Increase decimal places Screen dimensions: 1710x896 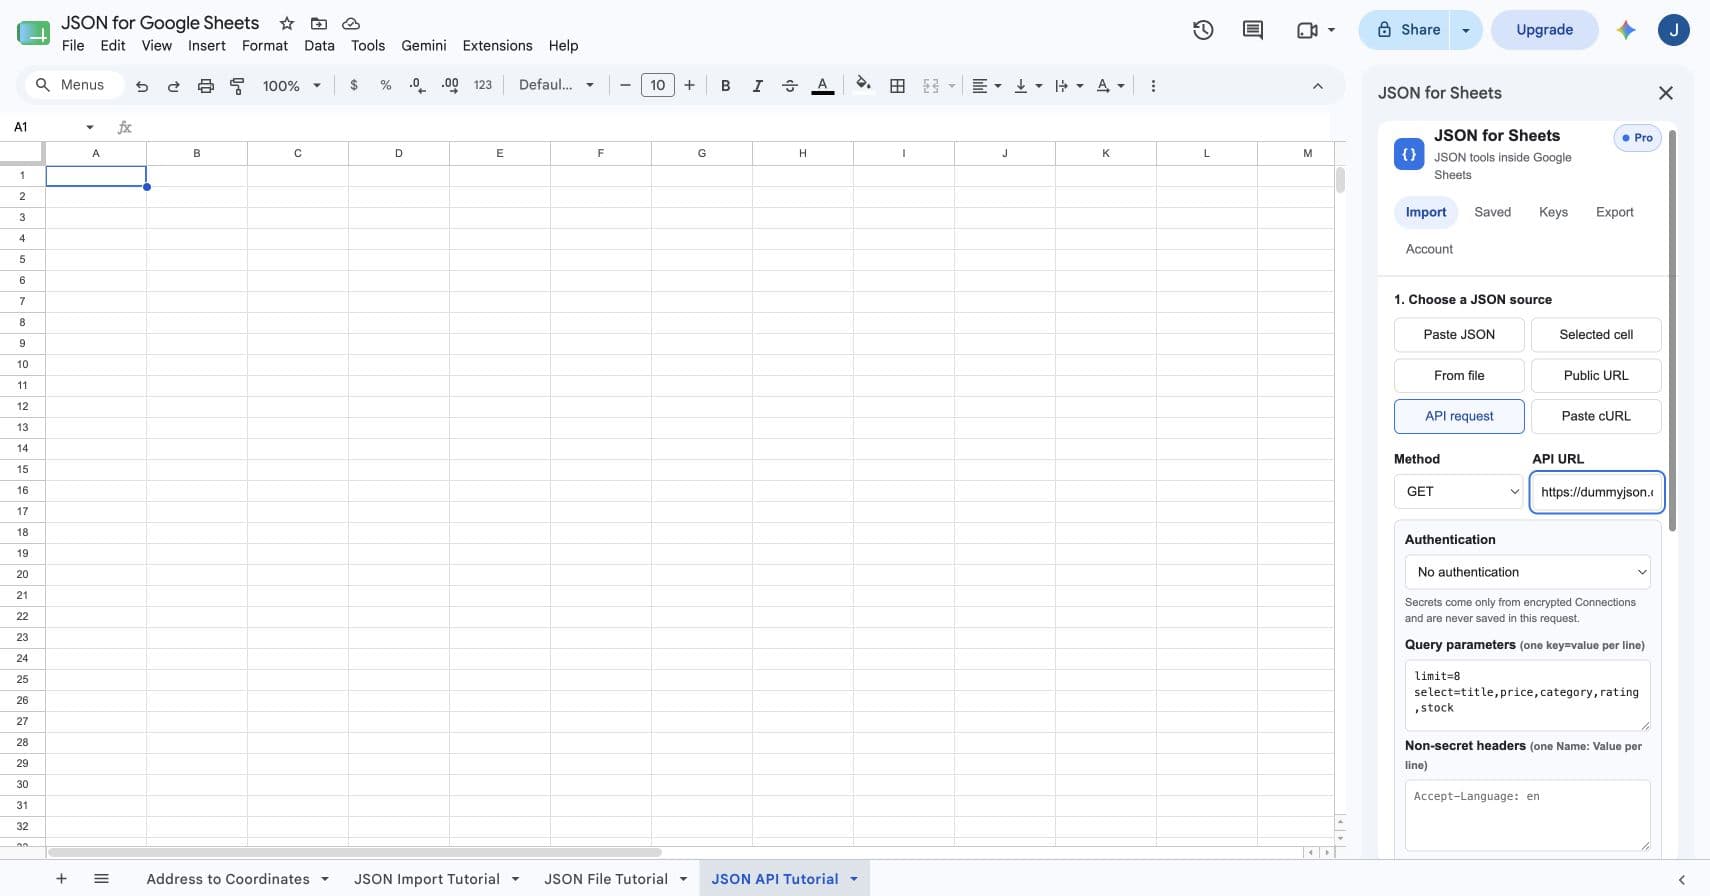coord(450,86)
